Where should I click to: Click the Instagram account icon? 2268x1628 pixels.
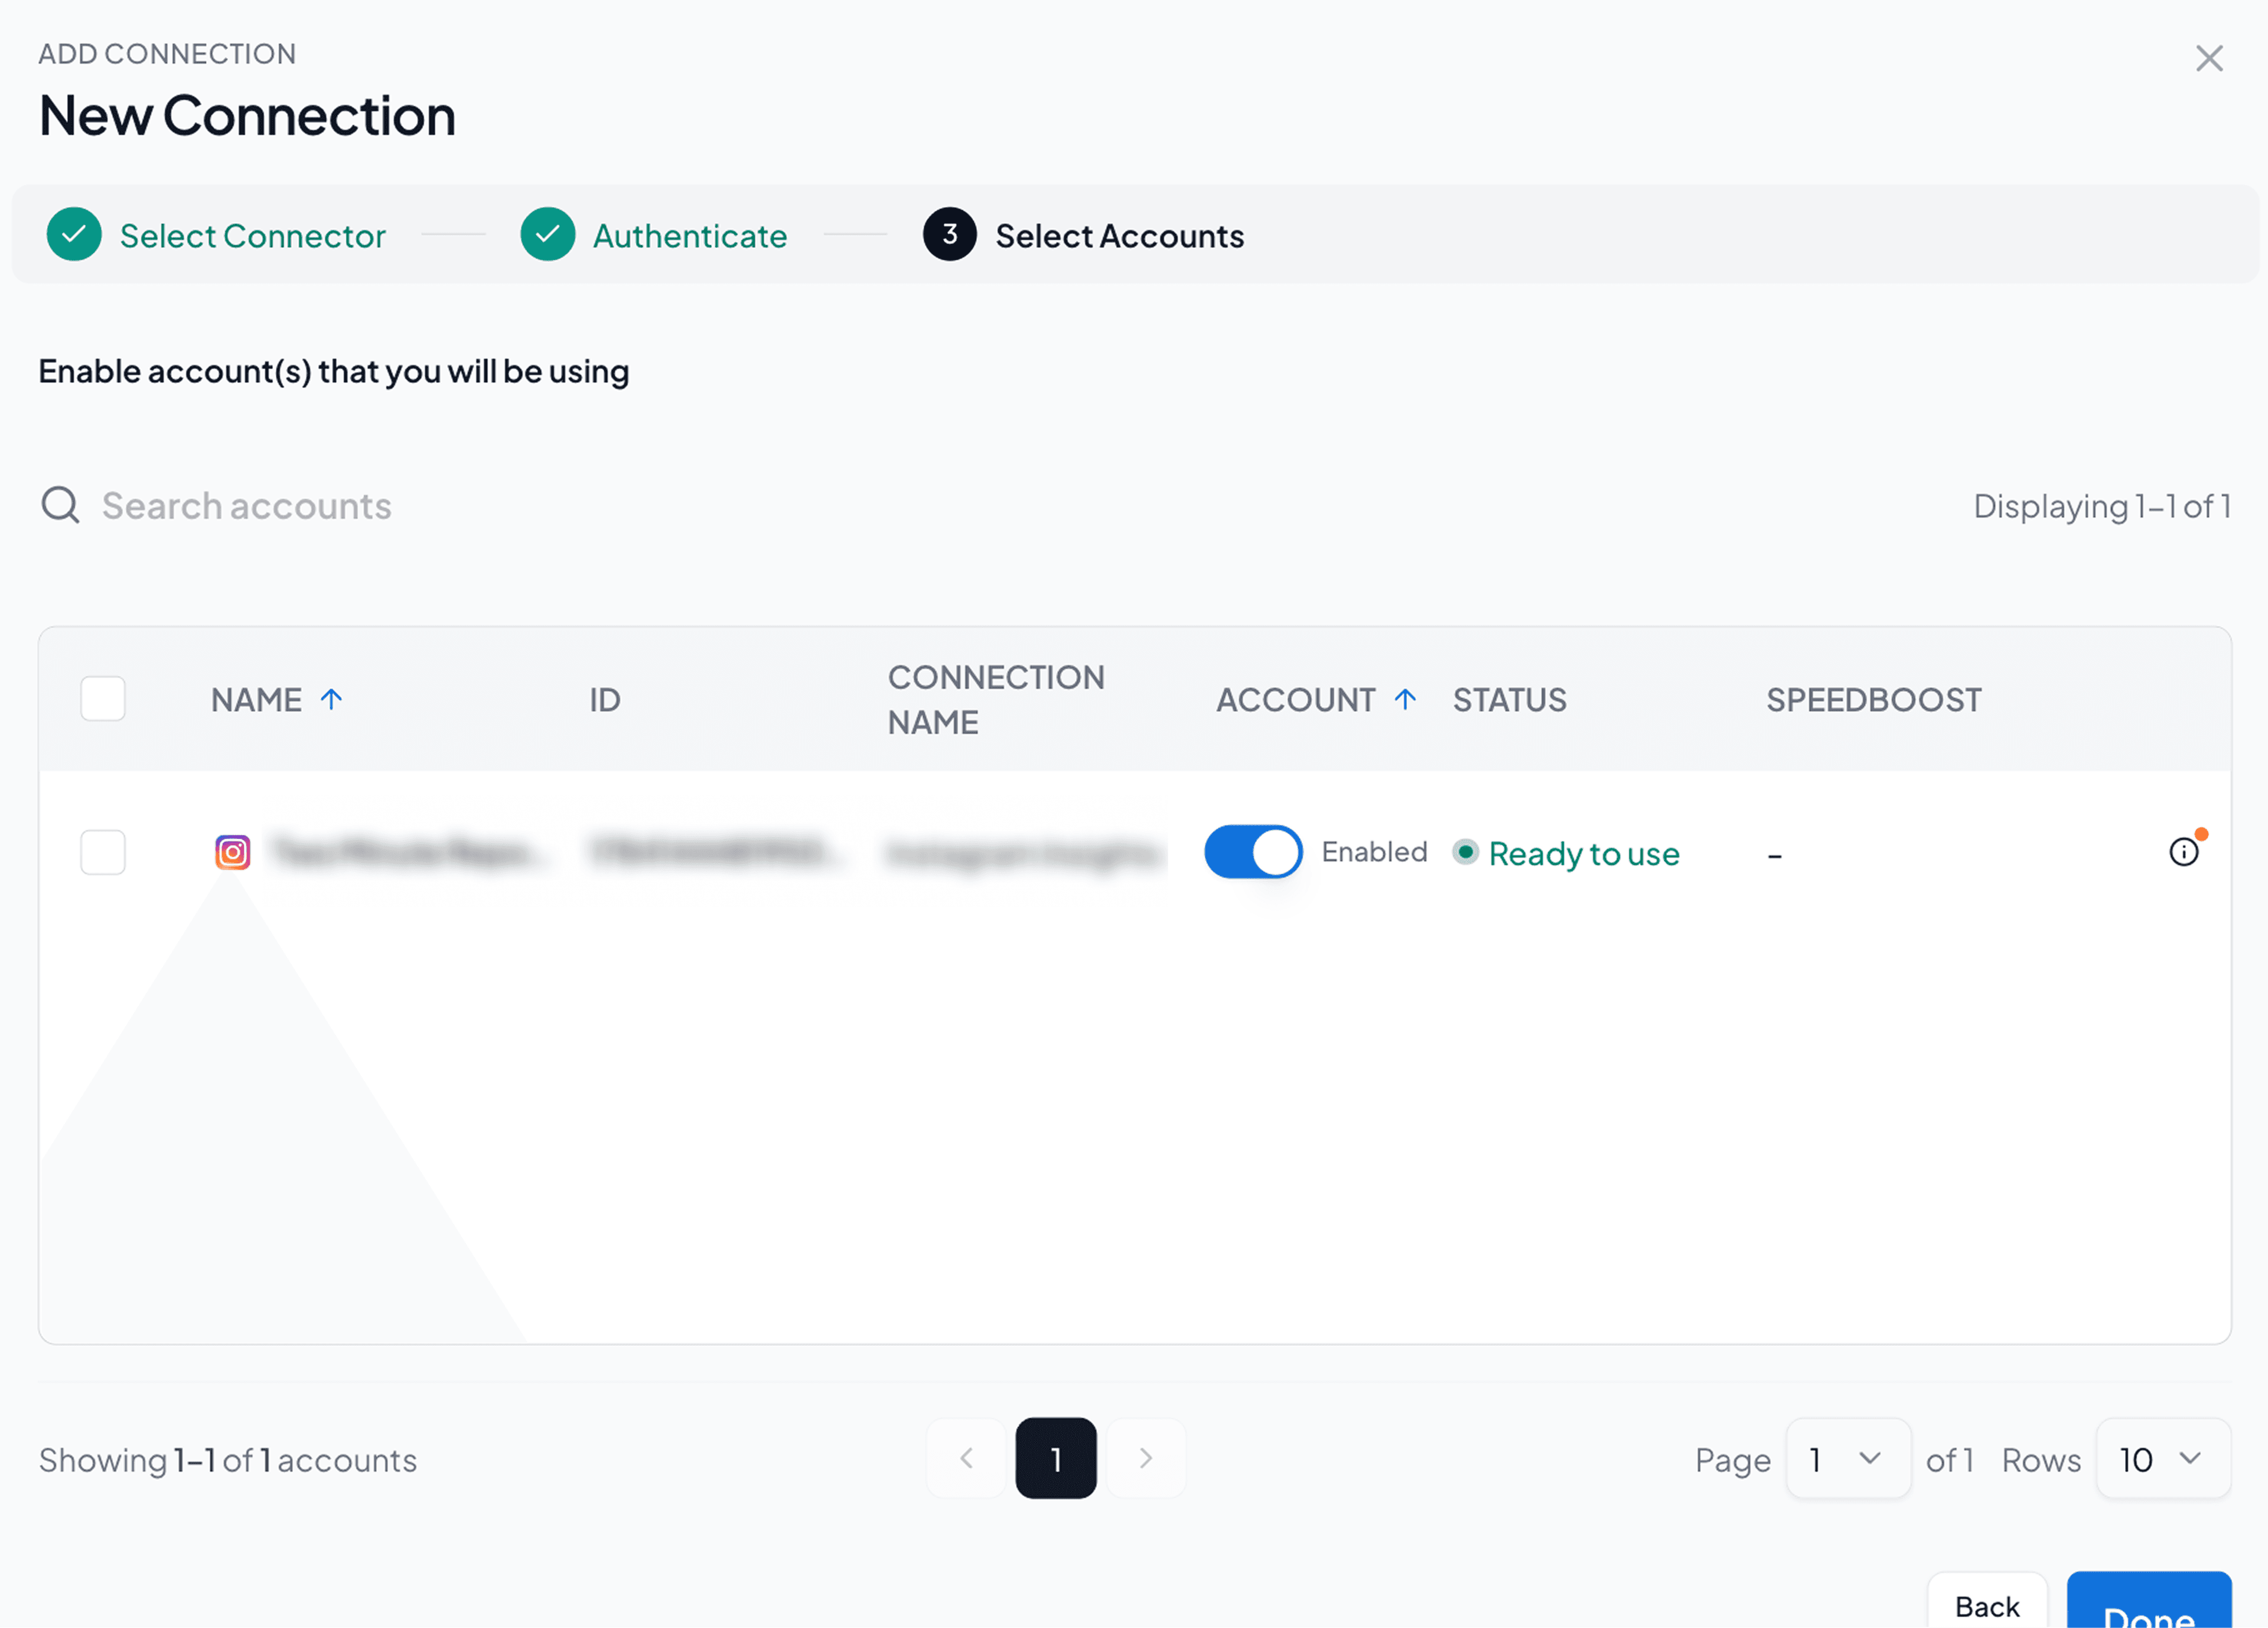click(x=233, y=852)
